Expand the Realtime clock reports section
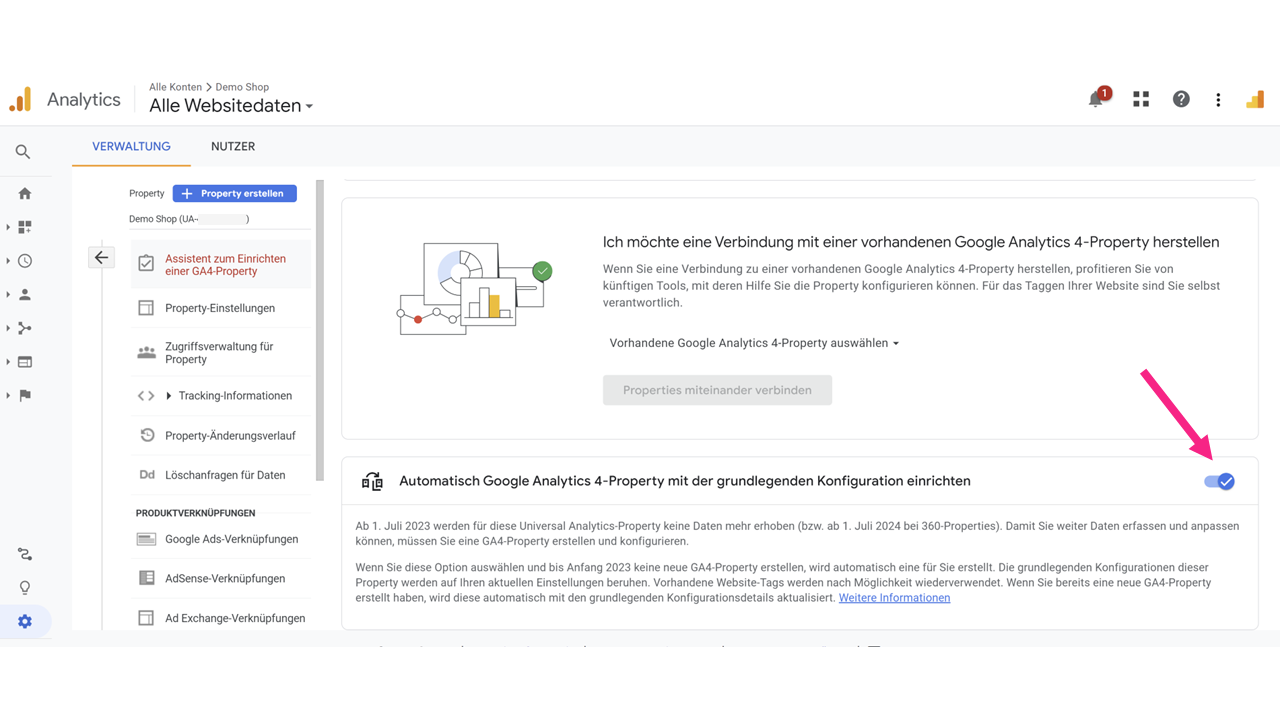This screenshot has height=720, width=1280. coord(25,261)
